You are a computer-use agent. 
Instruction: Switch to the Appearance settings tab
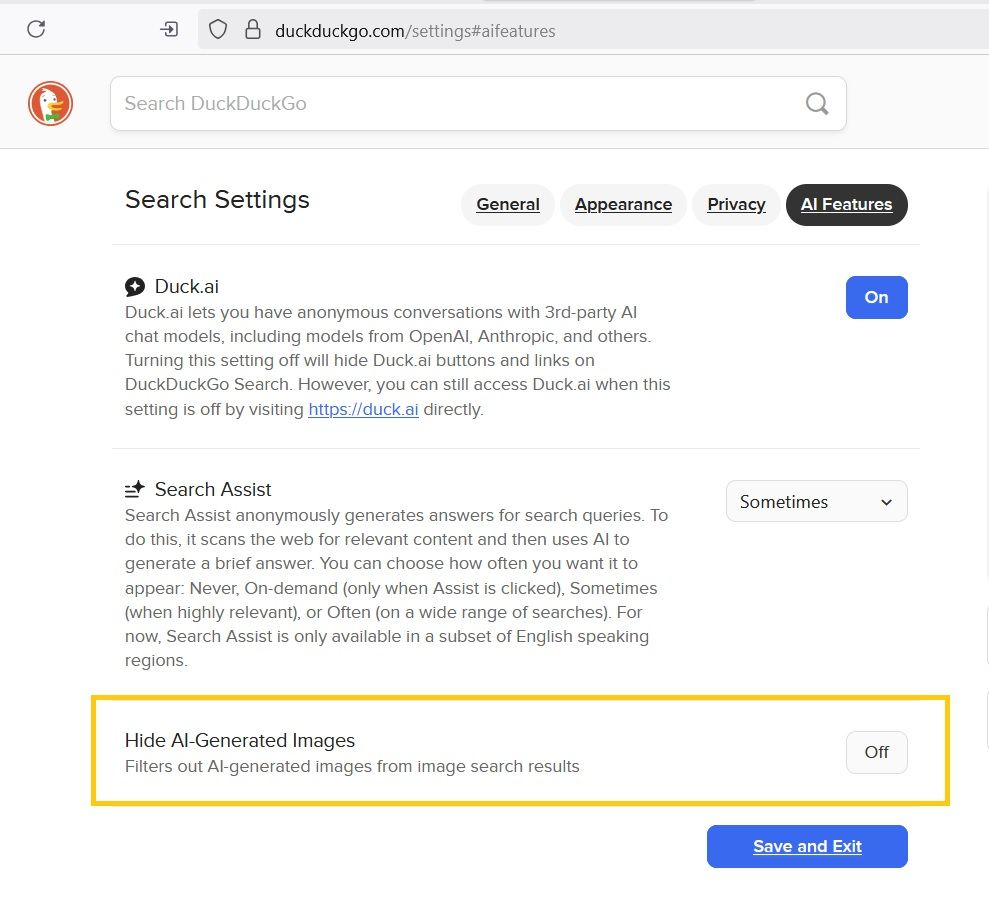[x=623, y=204]
